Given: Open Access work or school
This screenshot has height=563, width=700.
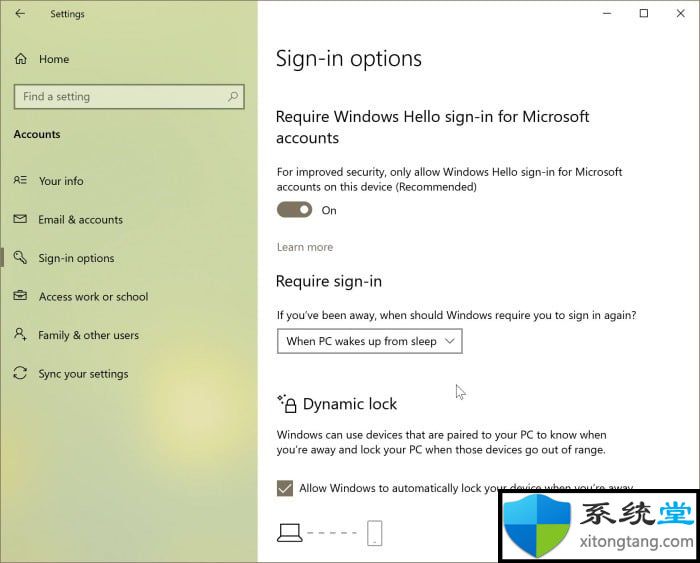Looking at the screenshot, I should 93,296.
